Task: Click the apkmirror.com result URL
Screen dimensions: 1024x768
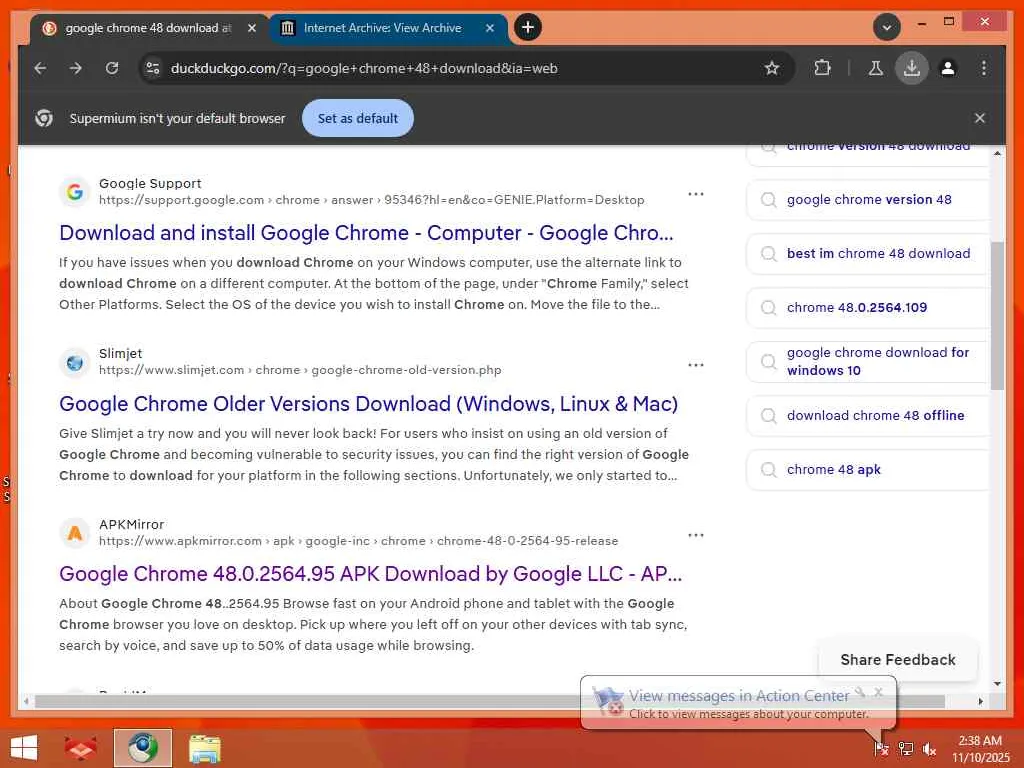Action: (359, 541)
